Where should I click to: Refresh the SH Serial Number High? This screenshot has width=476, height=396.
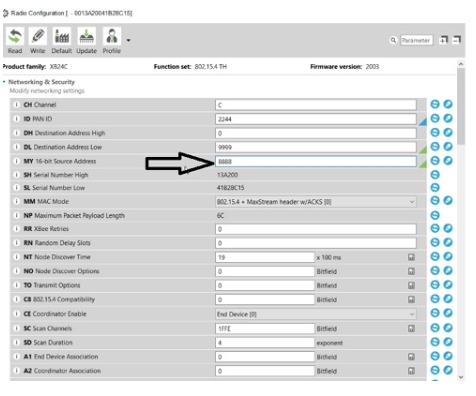tap(435, 175)
